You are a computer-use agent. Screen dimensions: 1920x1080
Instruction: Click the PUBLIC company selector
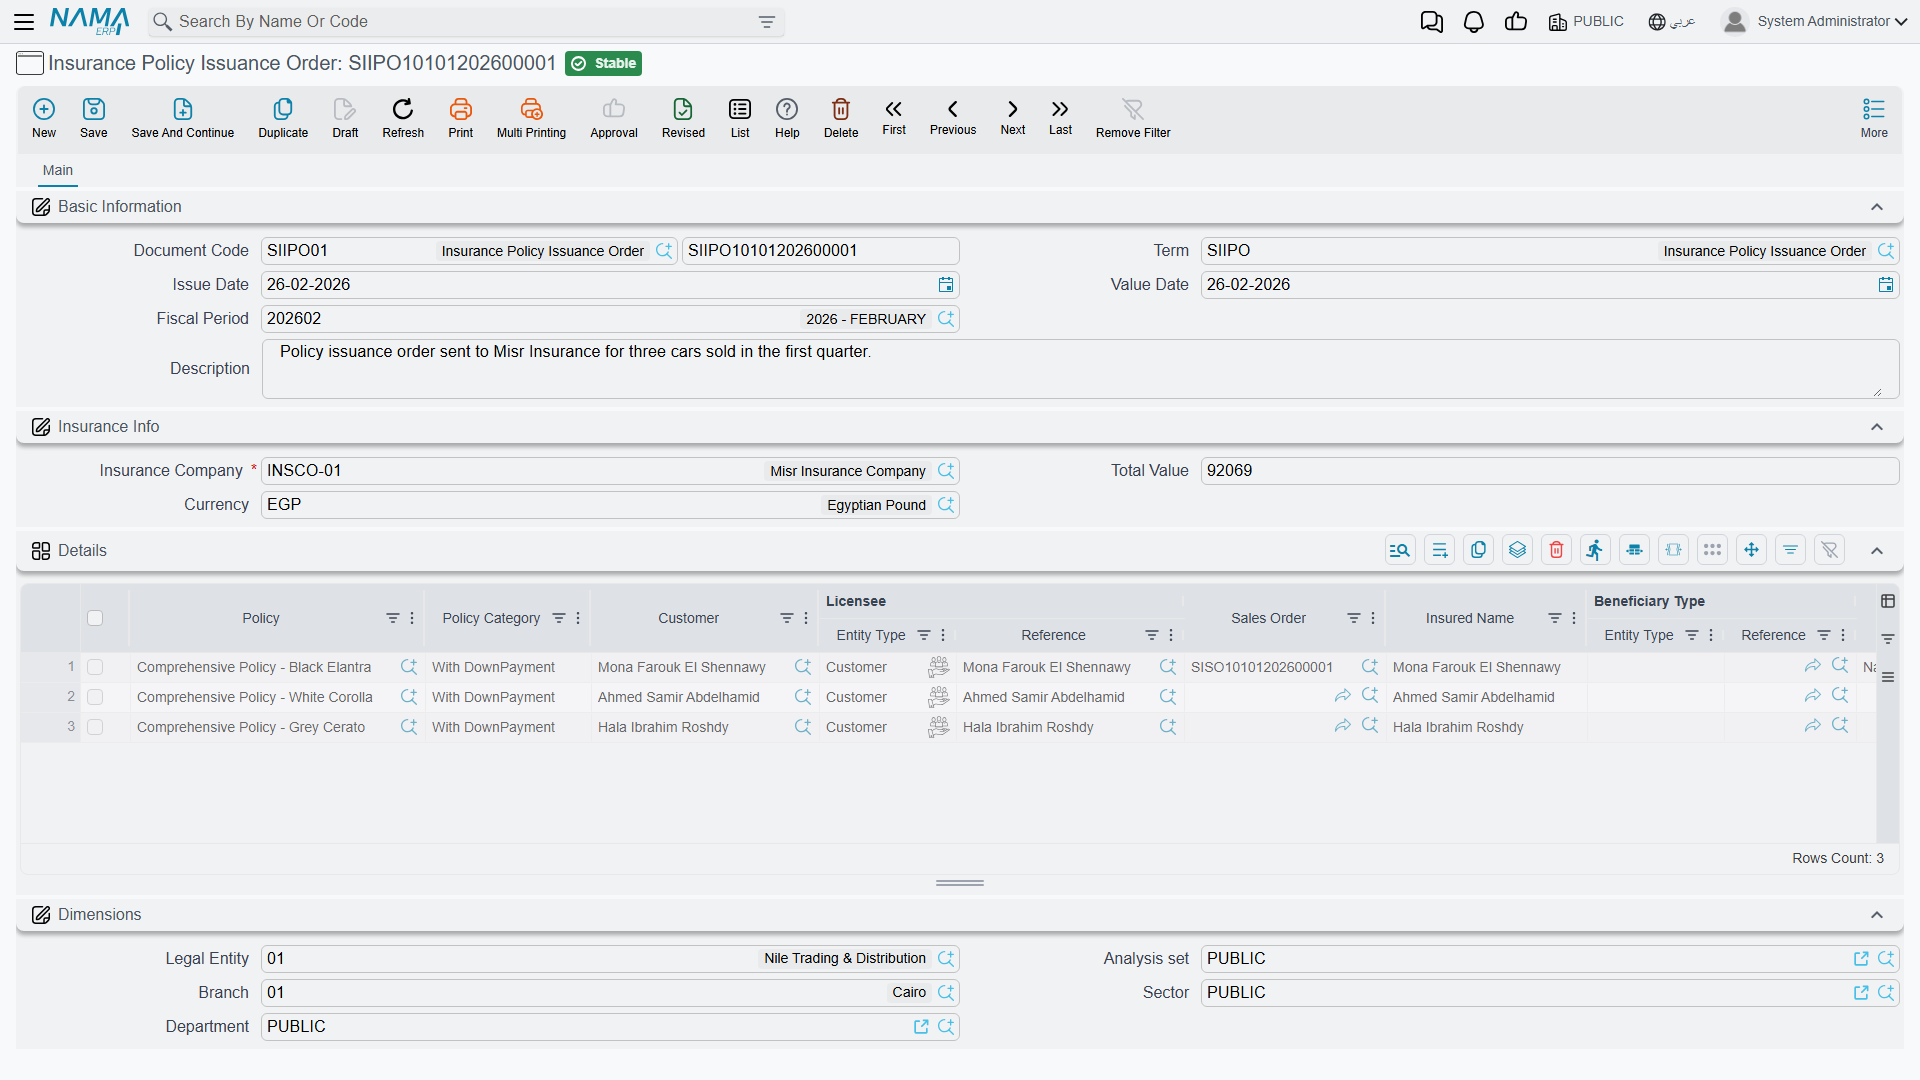(x=1586, y=21)
